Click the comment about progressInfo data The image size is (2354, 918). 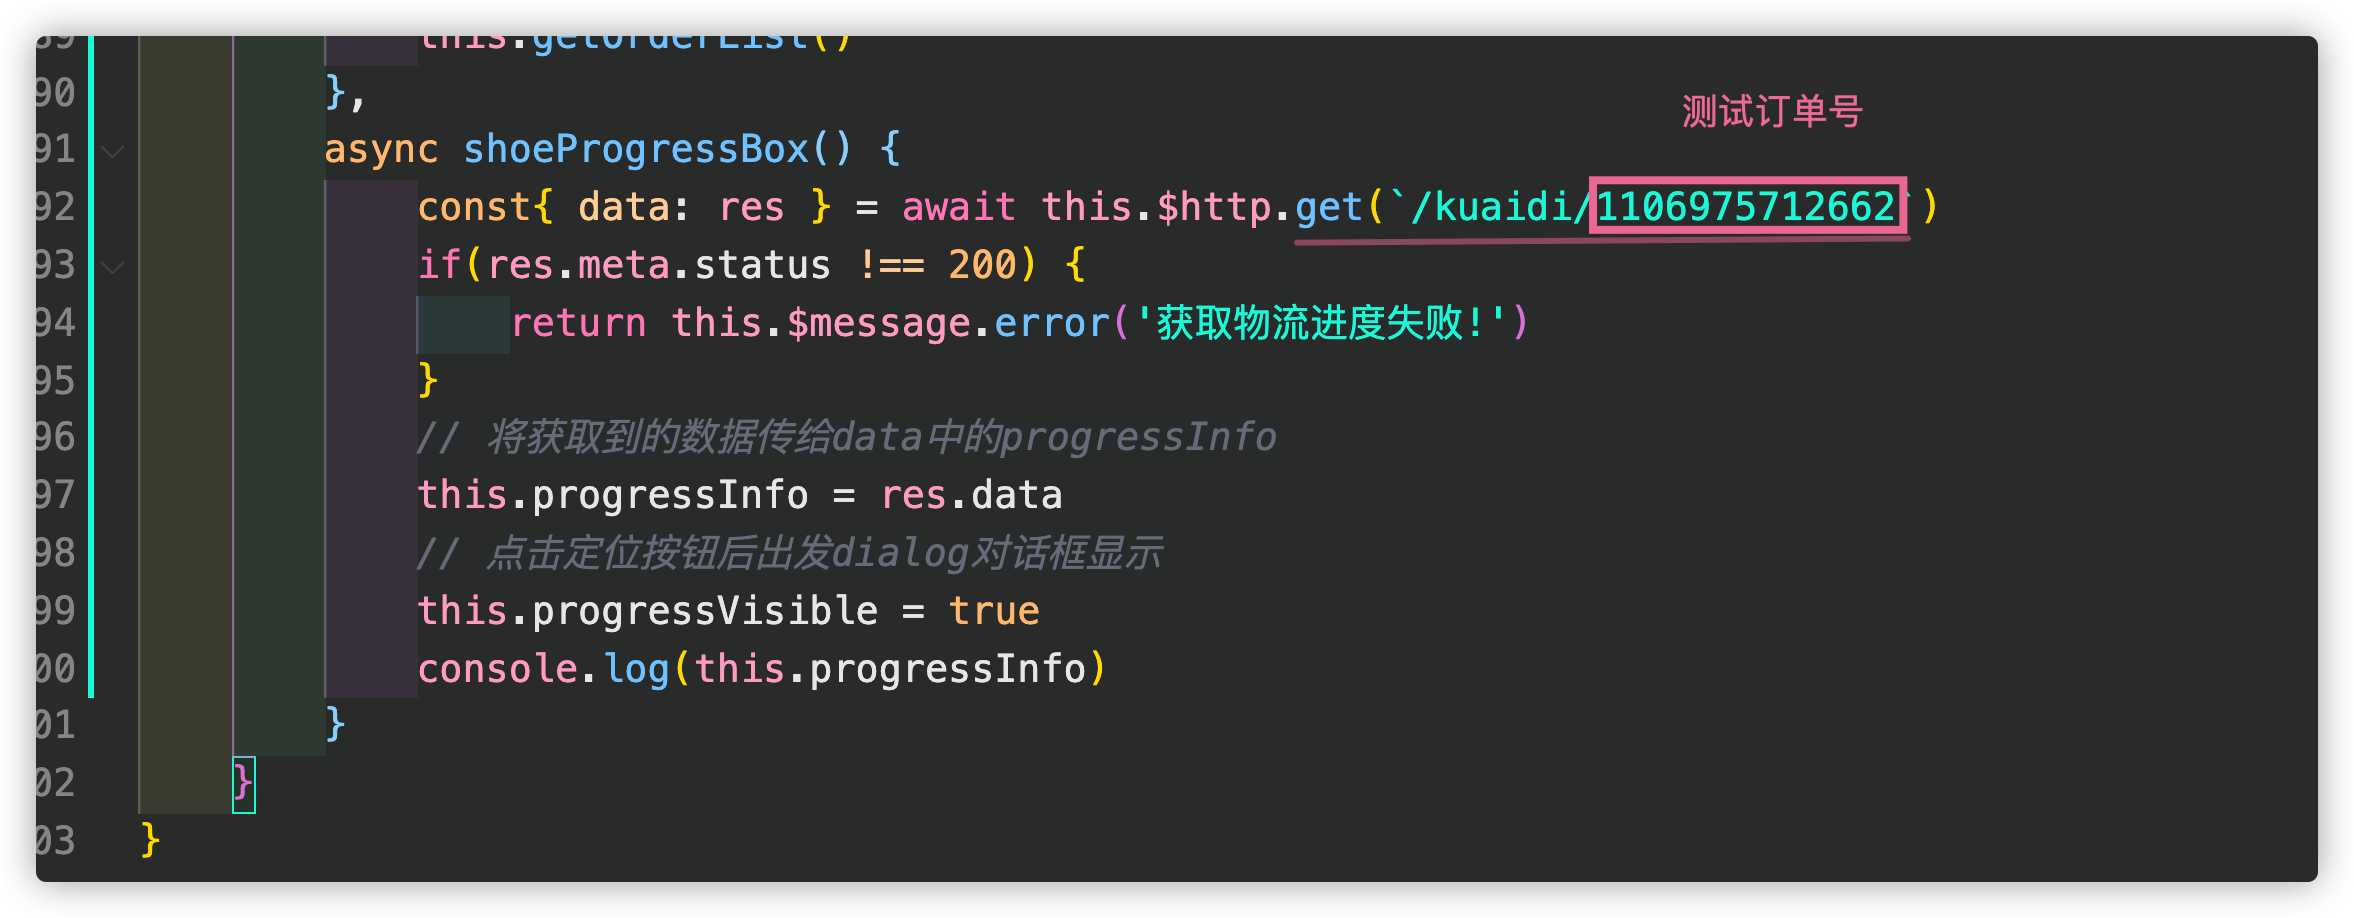tap(846, 438)
